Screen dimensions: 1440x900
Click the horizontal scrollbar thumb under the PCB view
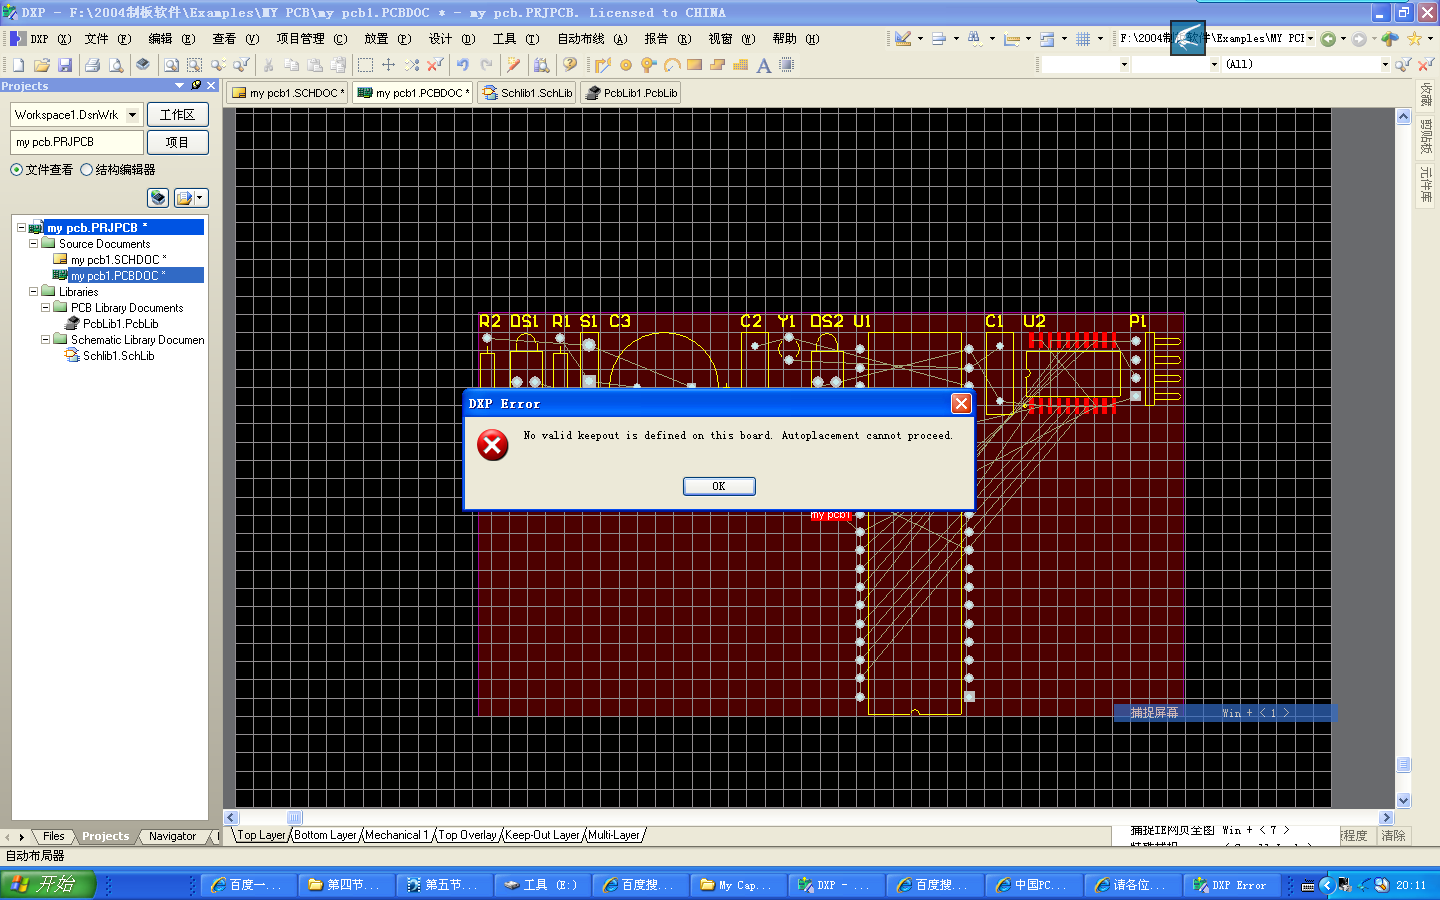(294, 817)
